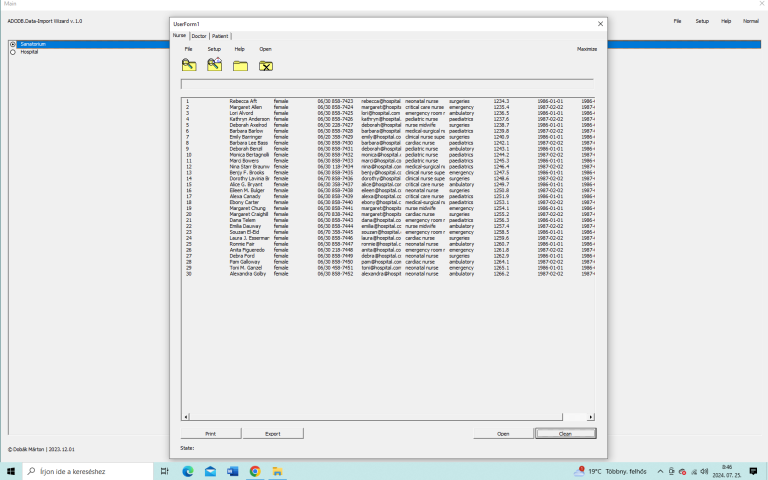Click the plain yellow folder icon under Help

coord(240,66)
